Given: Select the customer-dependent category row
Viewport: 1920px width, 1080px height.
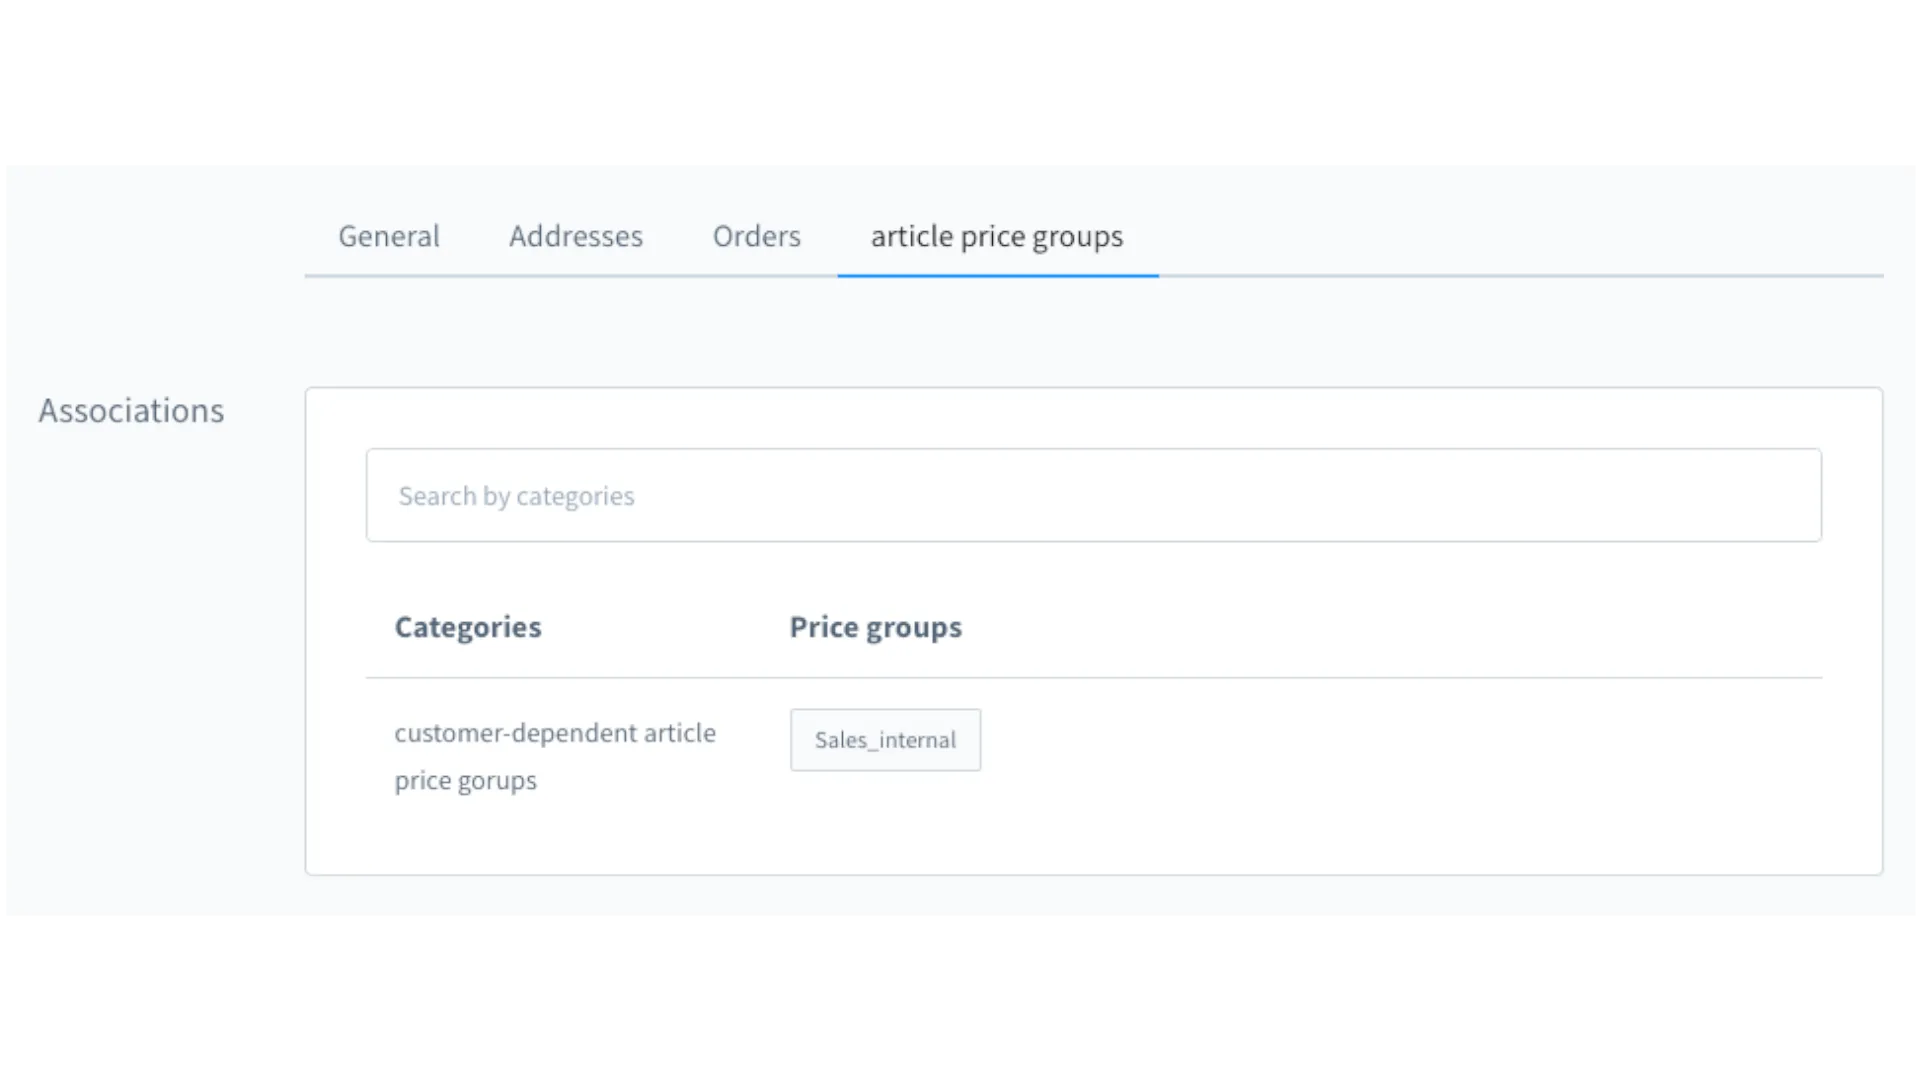Looking at the screenshot, I should point(554,756).
